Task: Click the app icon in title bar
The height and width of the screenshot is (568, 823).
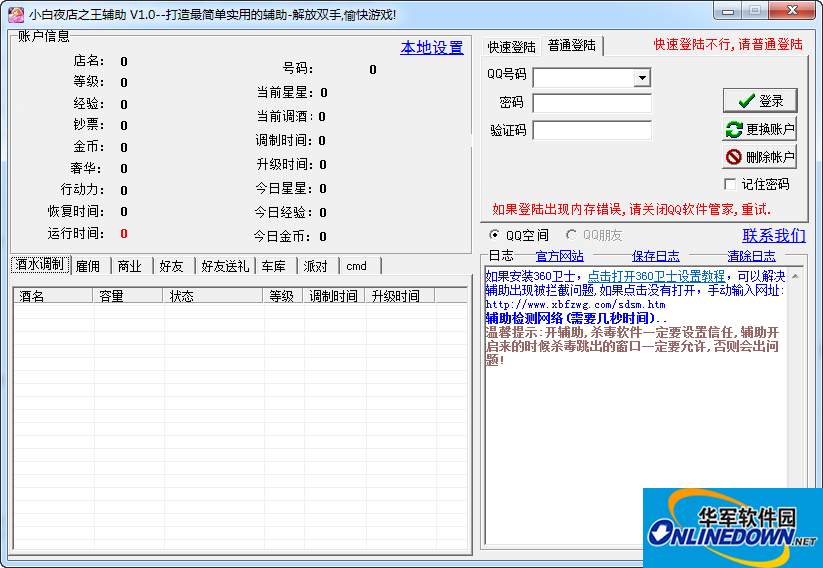Action: coord(16,14)
